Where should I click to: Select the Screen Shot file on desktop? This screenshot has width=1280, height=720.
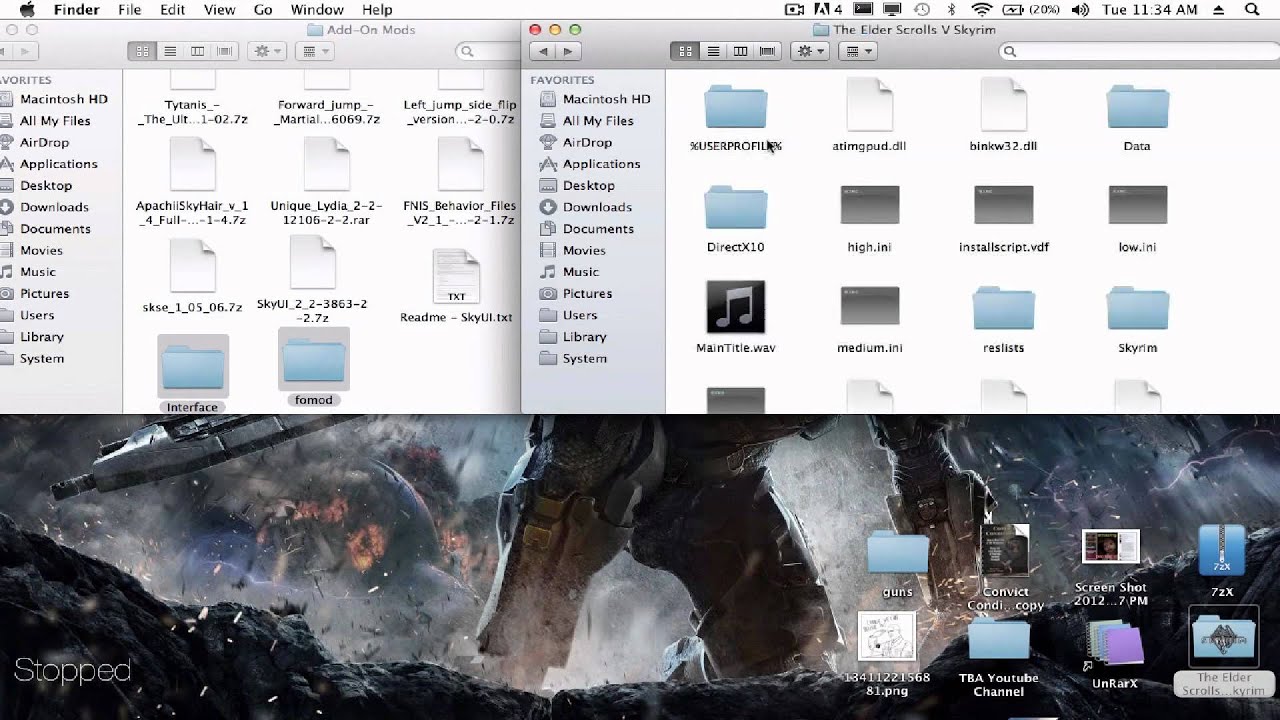coord(1110,547)
